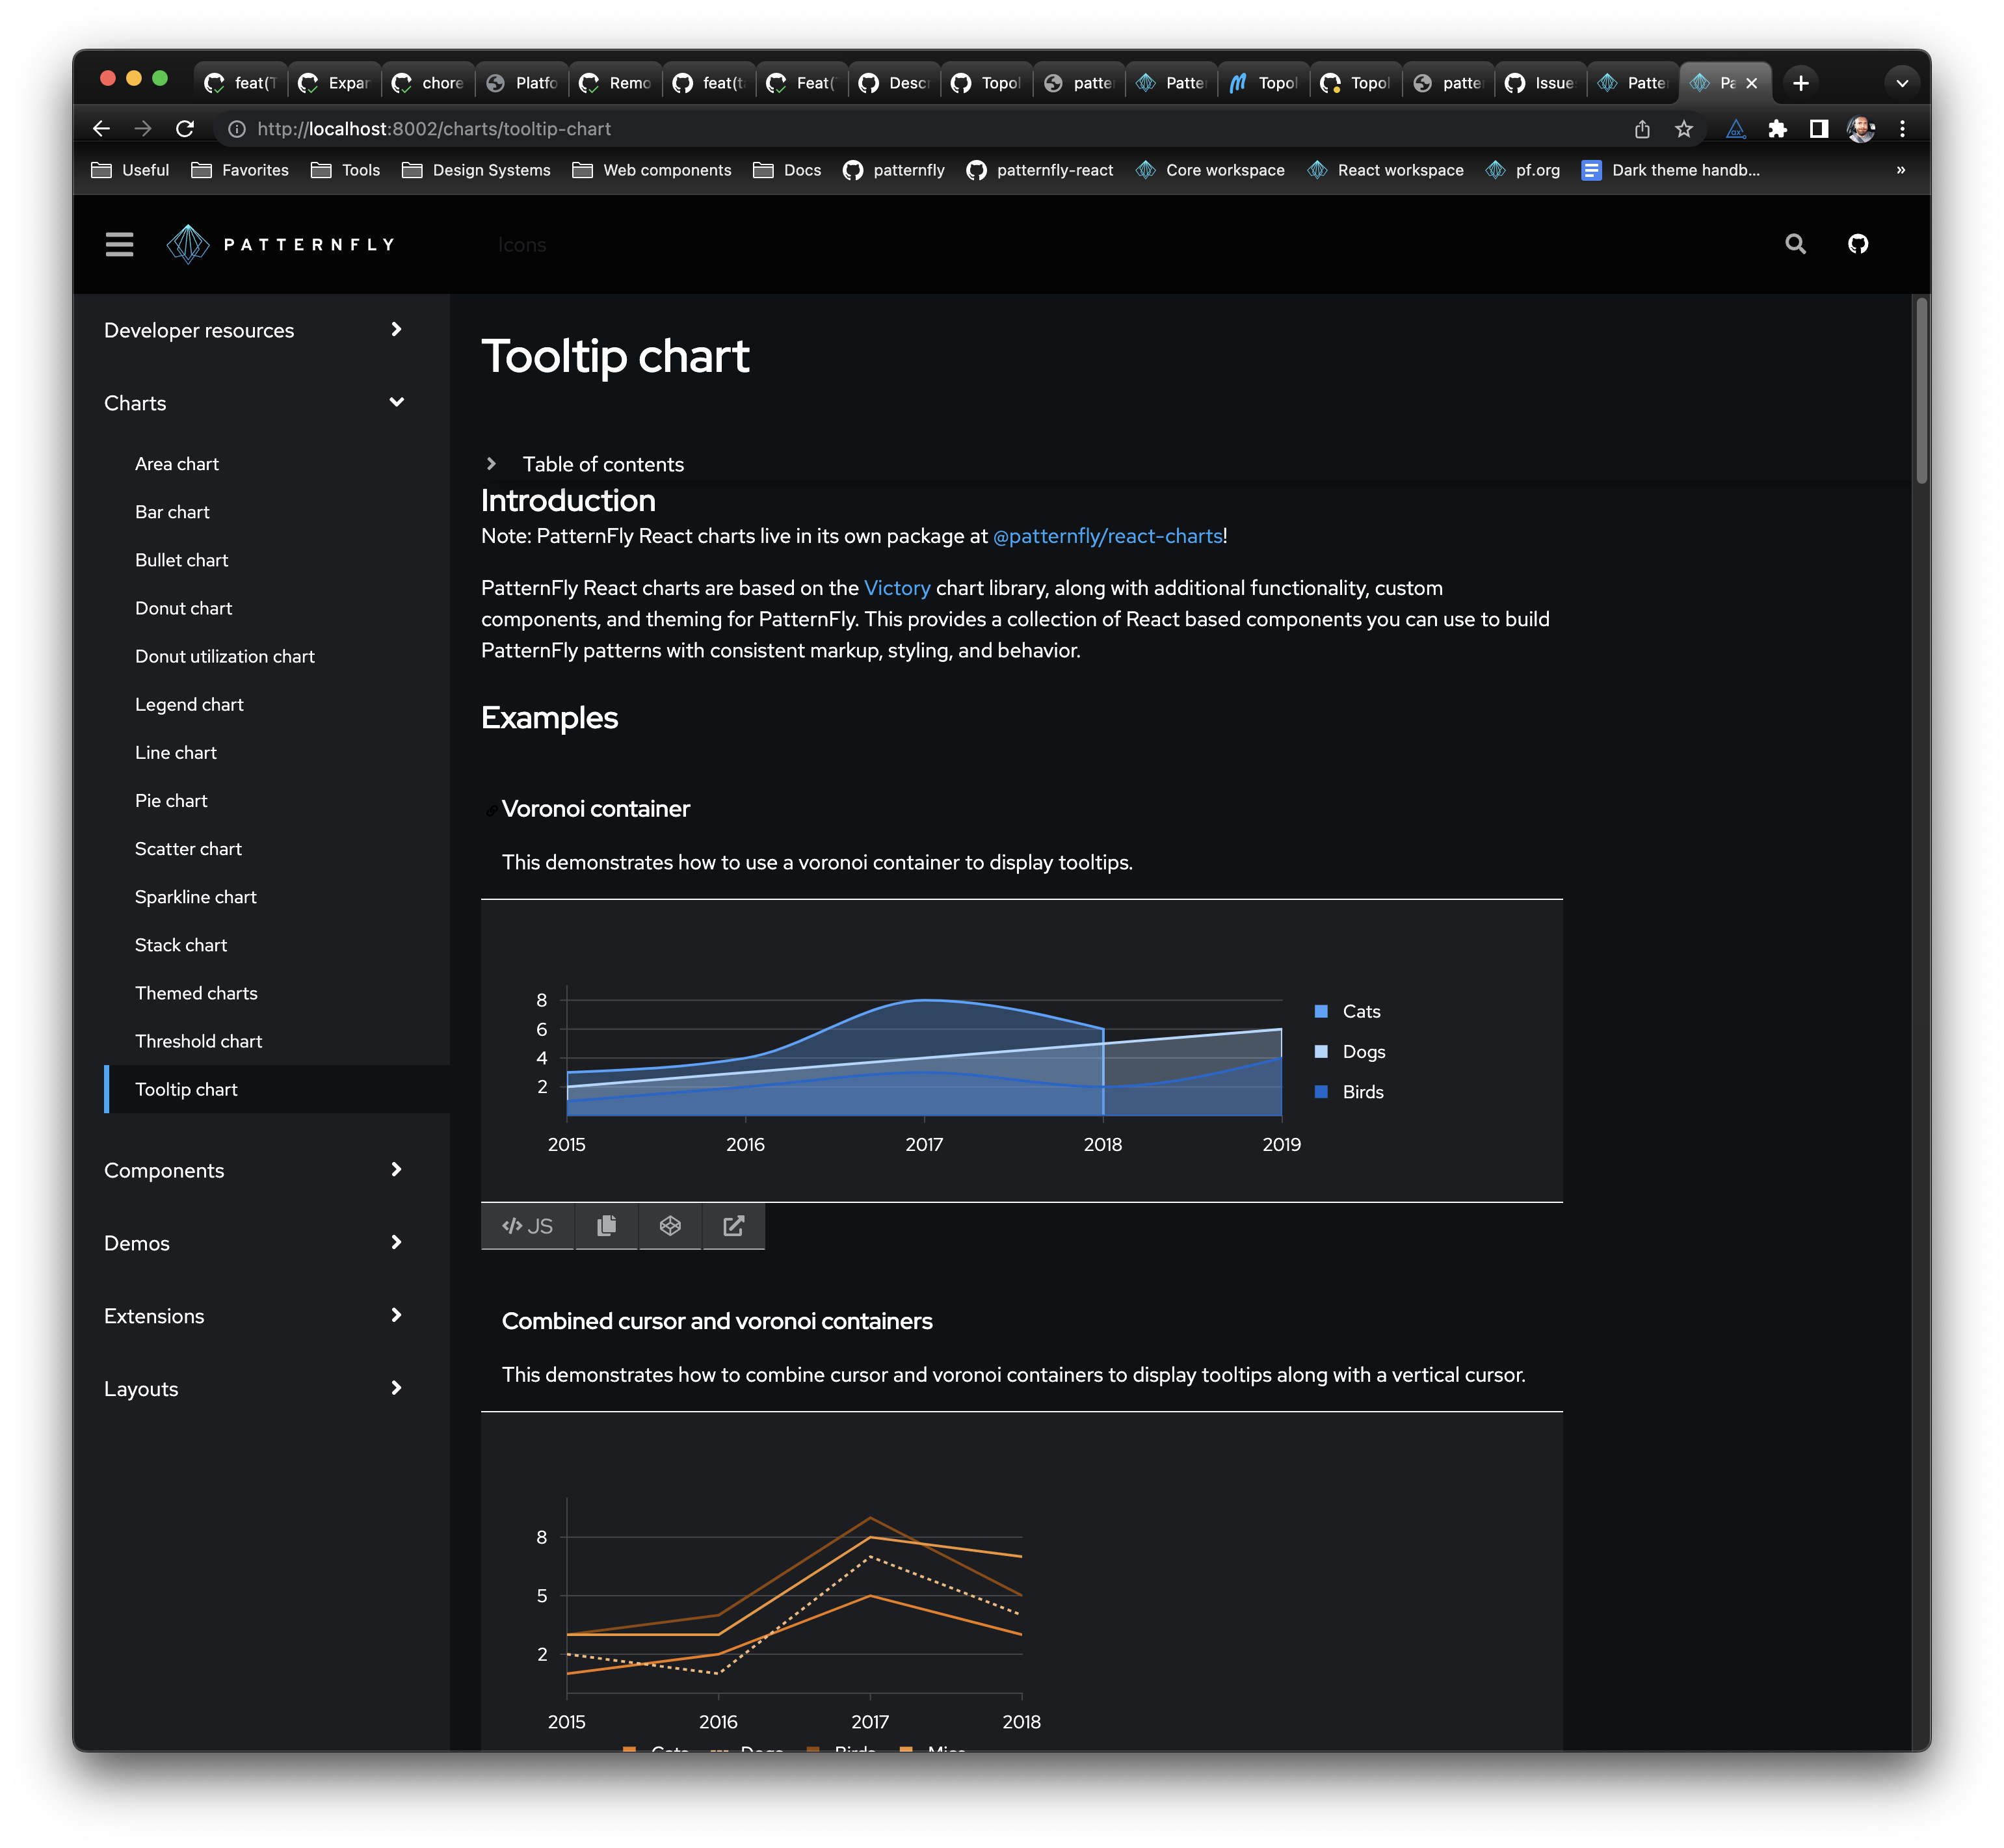Viewport: 2004px width, 1848px height.
Task: Go to Donut utilization chart page
Action: [x=224, y=656]
